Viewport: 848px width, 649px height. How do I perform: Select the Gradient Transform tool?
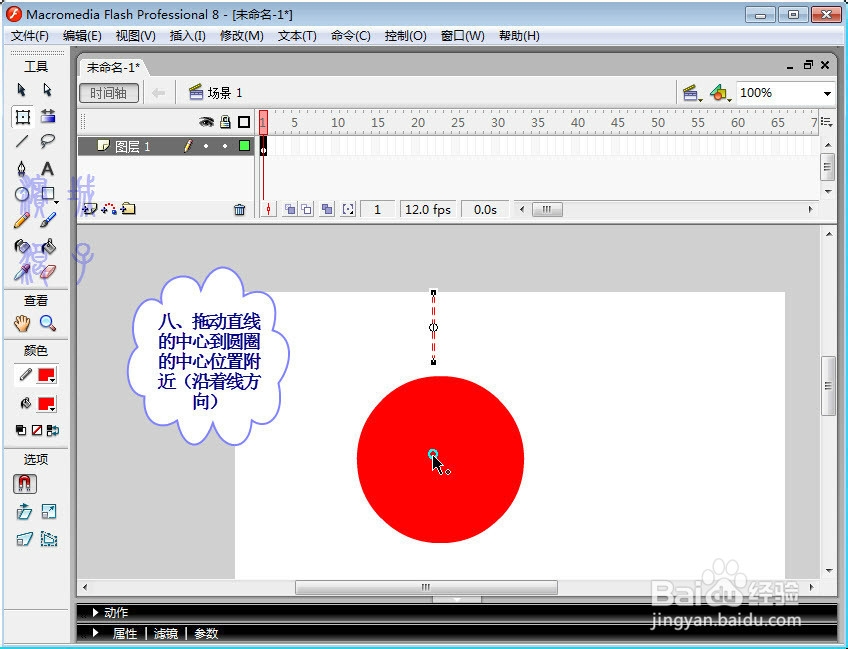[48, 116]
